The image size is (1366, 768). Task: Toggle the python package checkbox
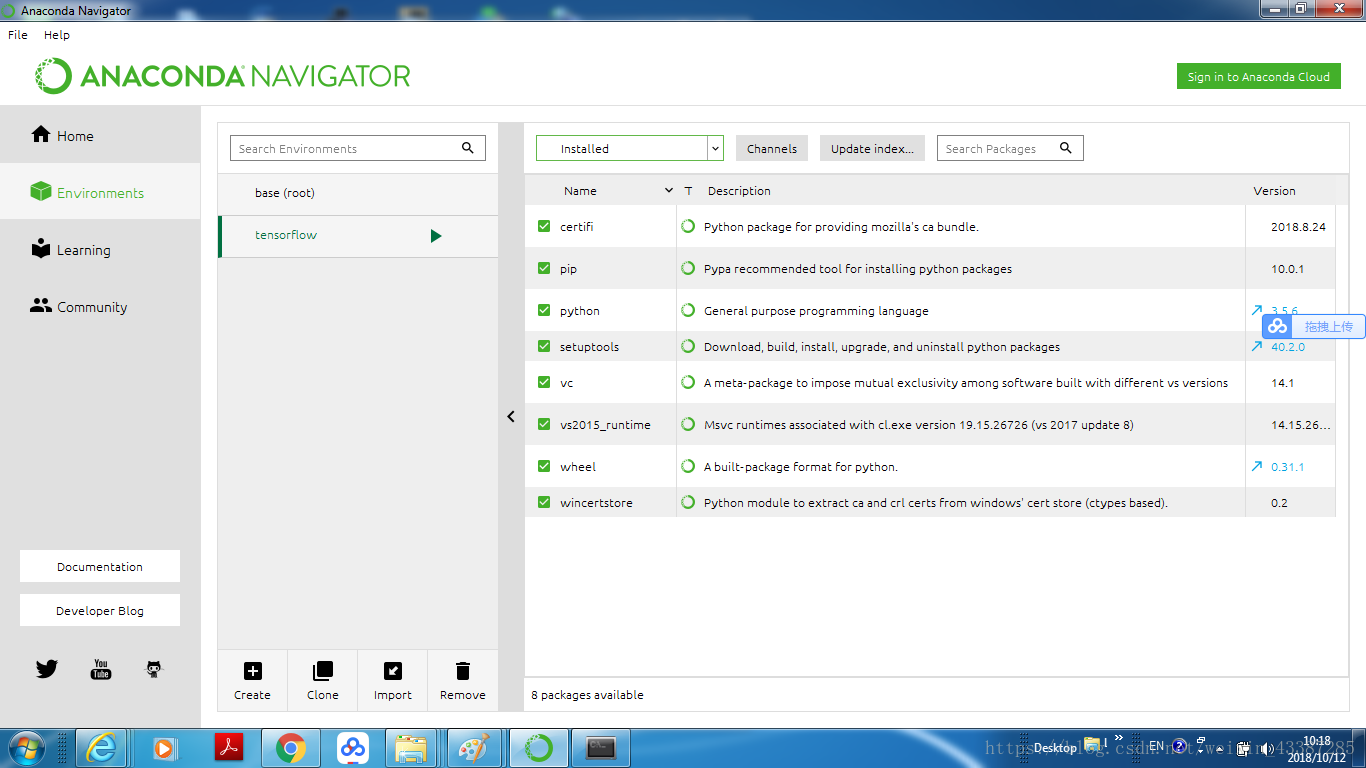544,310
